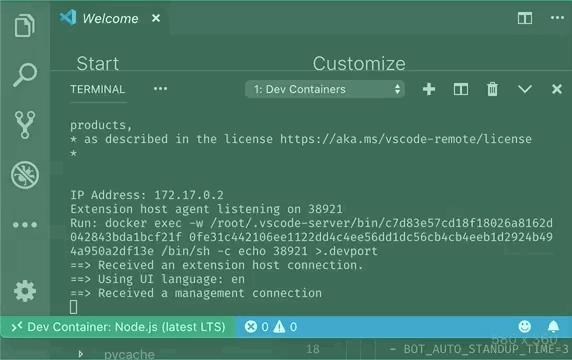This screenshot has width=572, height=360.
Task: Split the editor to the right
Action: 525,18
